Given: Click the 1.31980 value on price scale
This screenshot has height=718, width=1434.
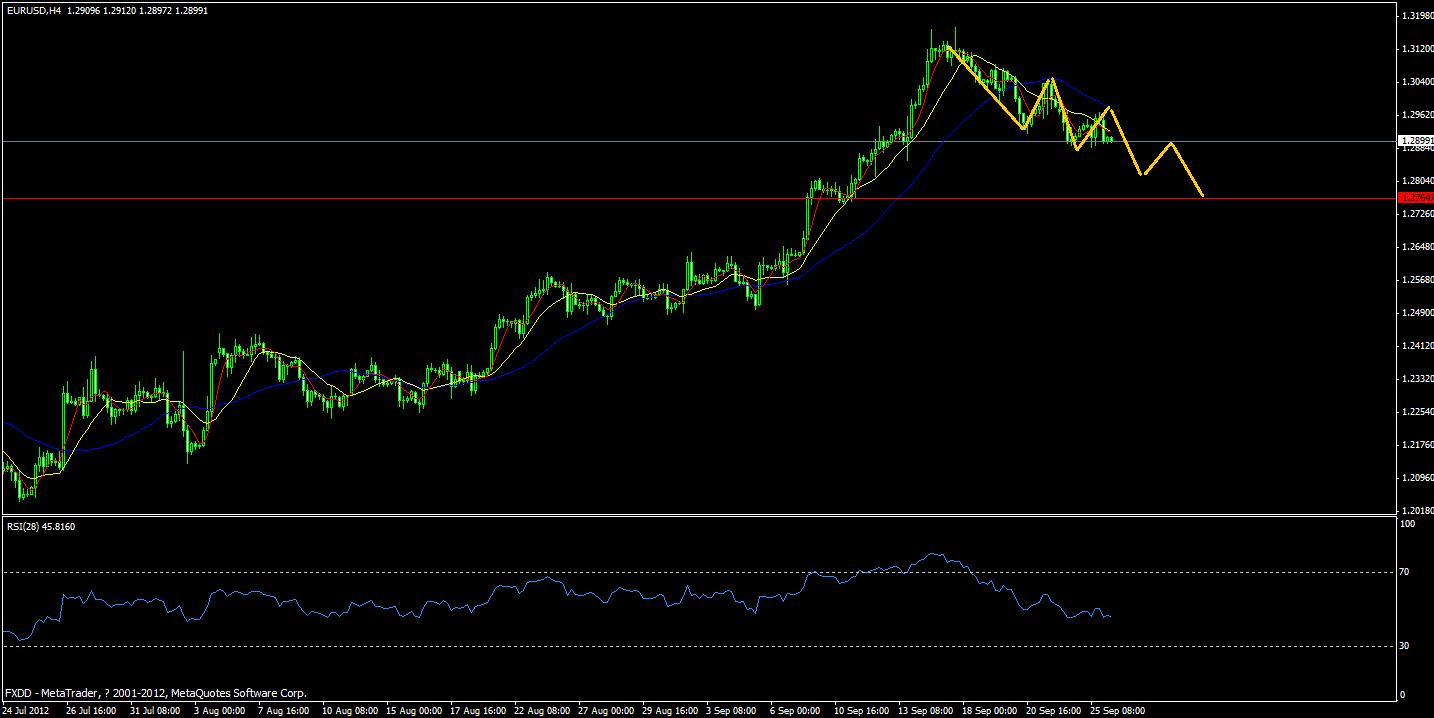Looking at the screenshot, I should pyautogui.click(x=1416, y=14).
